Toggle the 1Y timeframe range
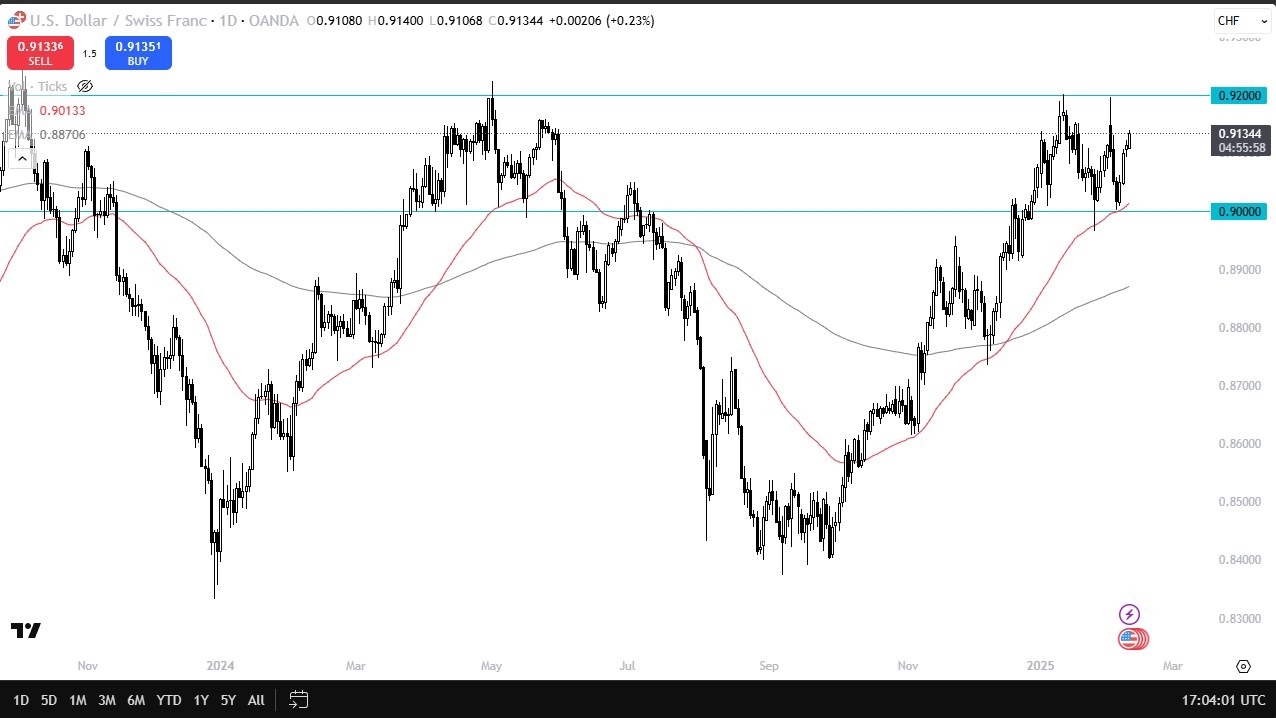Viewport: 1276px width, 718px height. click(201, 700)
